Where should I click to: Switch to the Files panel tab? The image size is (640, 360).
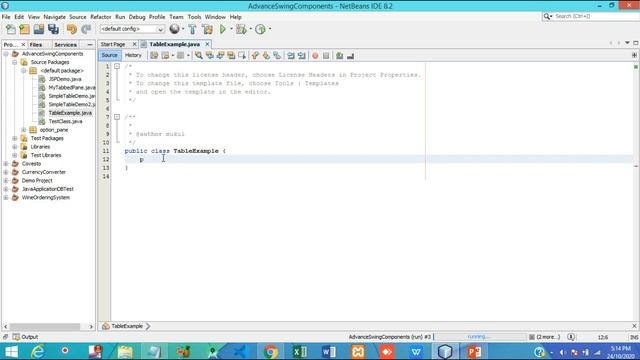[36, 44]
